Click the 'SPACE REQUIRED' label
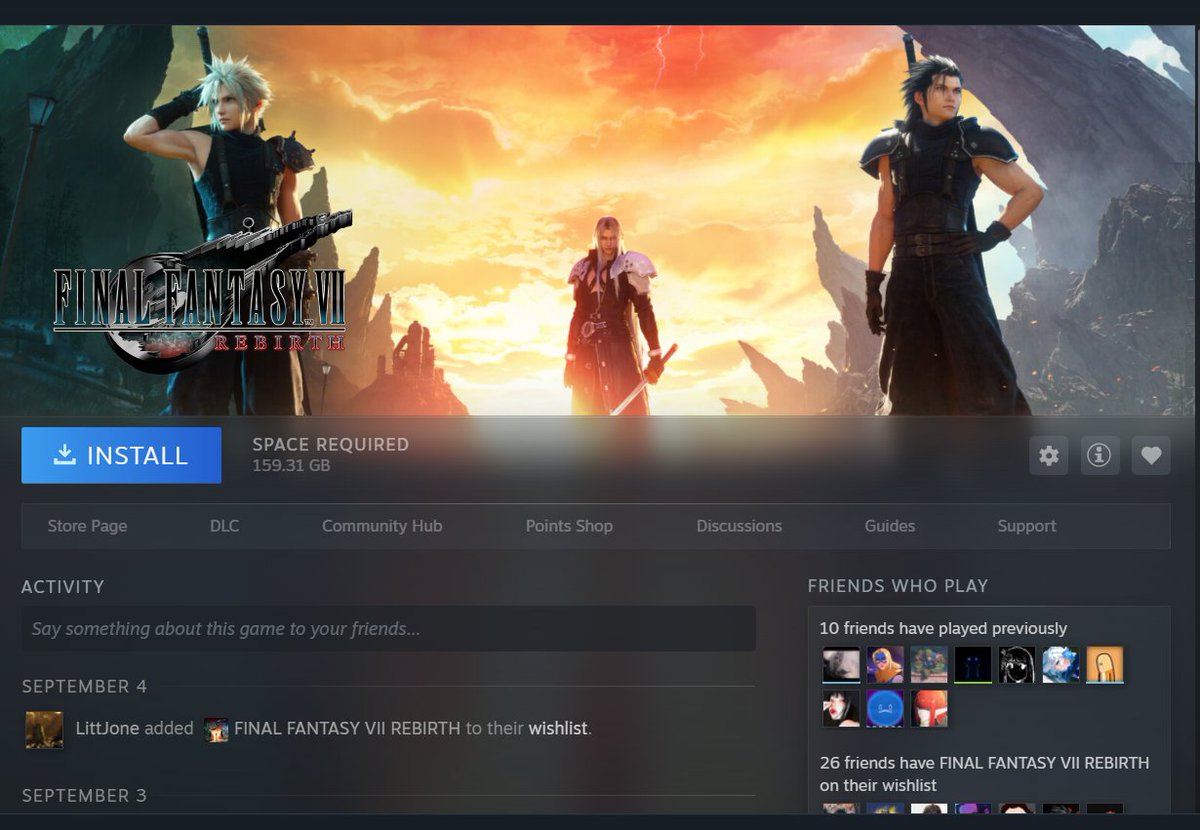Viewport: 1200px width, 830px height. [x=330, y=445]
